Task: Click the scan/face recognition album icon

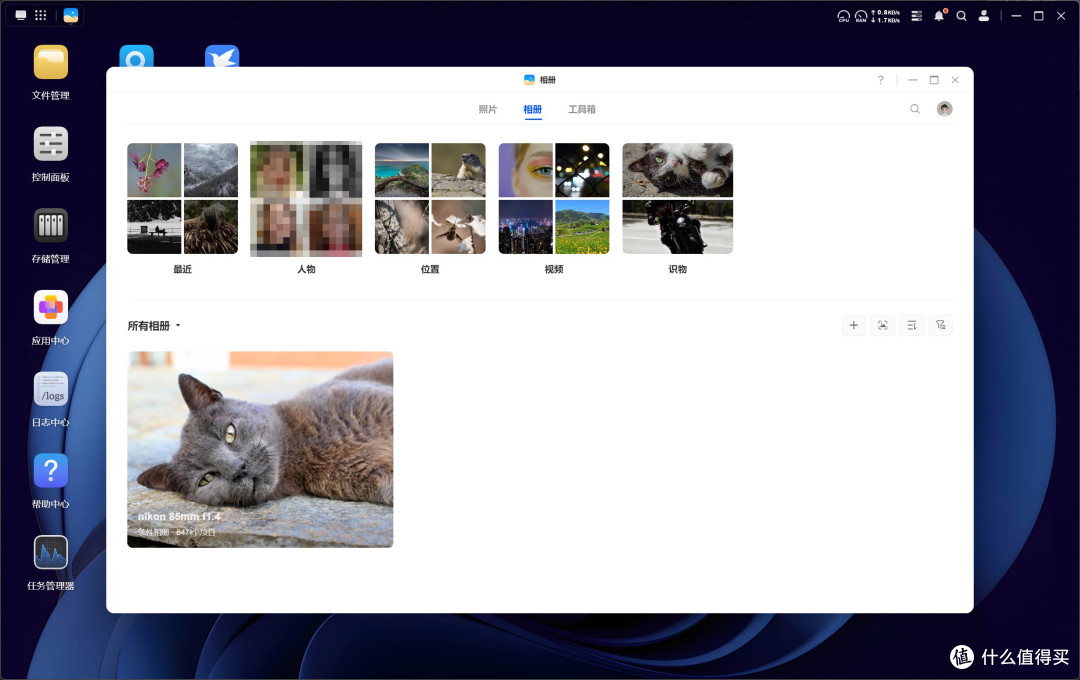Action: (882, 325)
